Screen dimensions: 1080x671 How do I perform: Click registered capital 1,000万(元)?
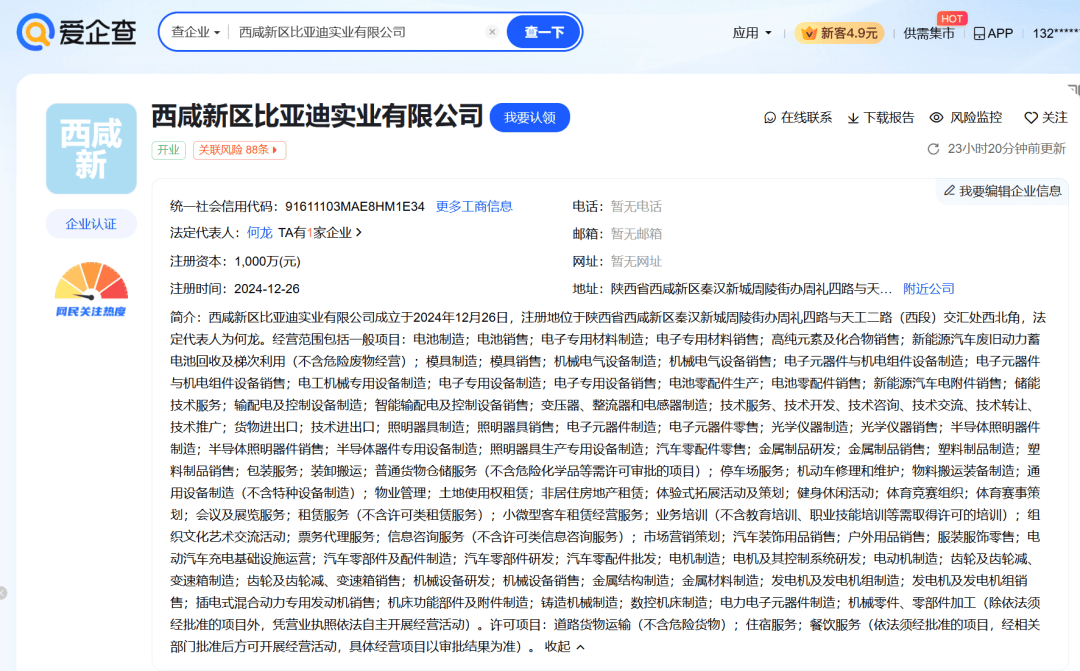[x=267, y=262]
